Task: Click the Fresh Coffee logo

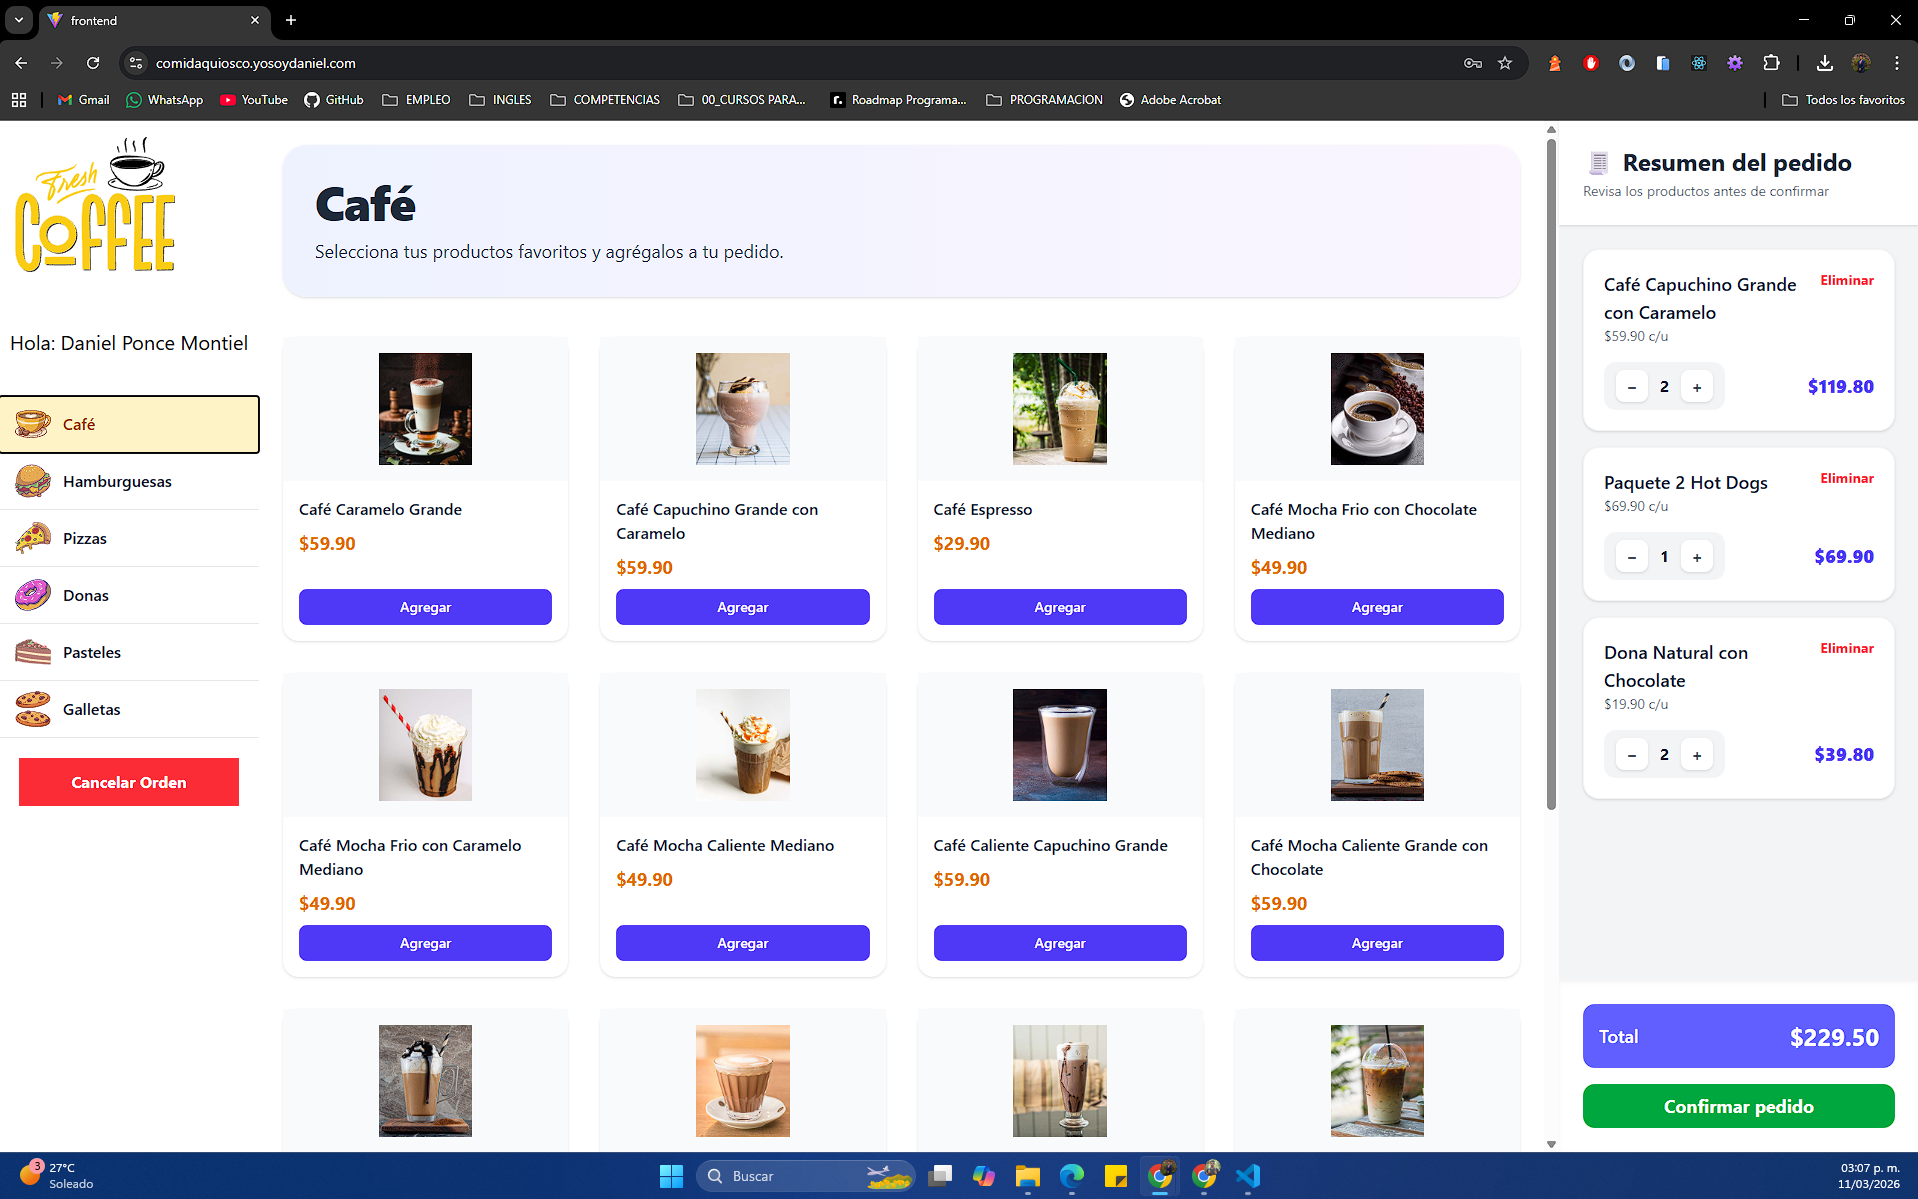Action: point(95,206)
